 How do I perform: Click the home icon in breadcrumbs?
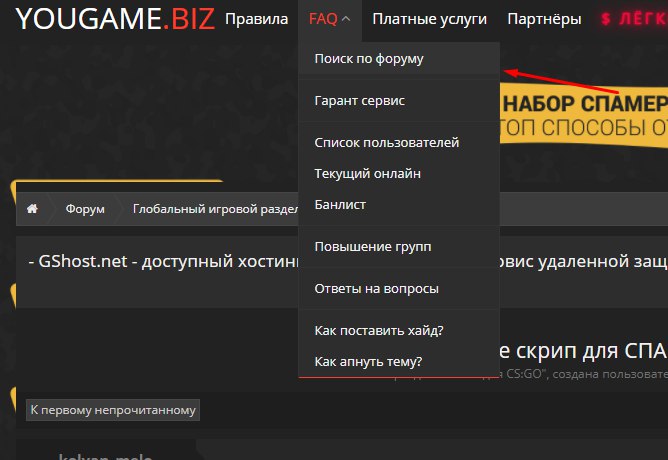click(32, 209)
